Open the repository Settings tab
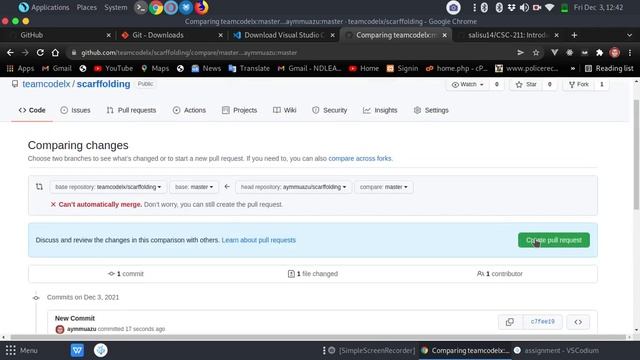The image size is (640, 360). pos(431,110)
